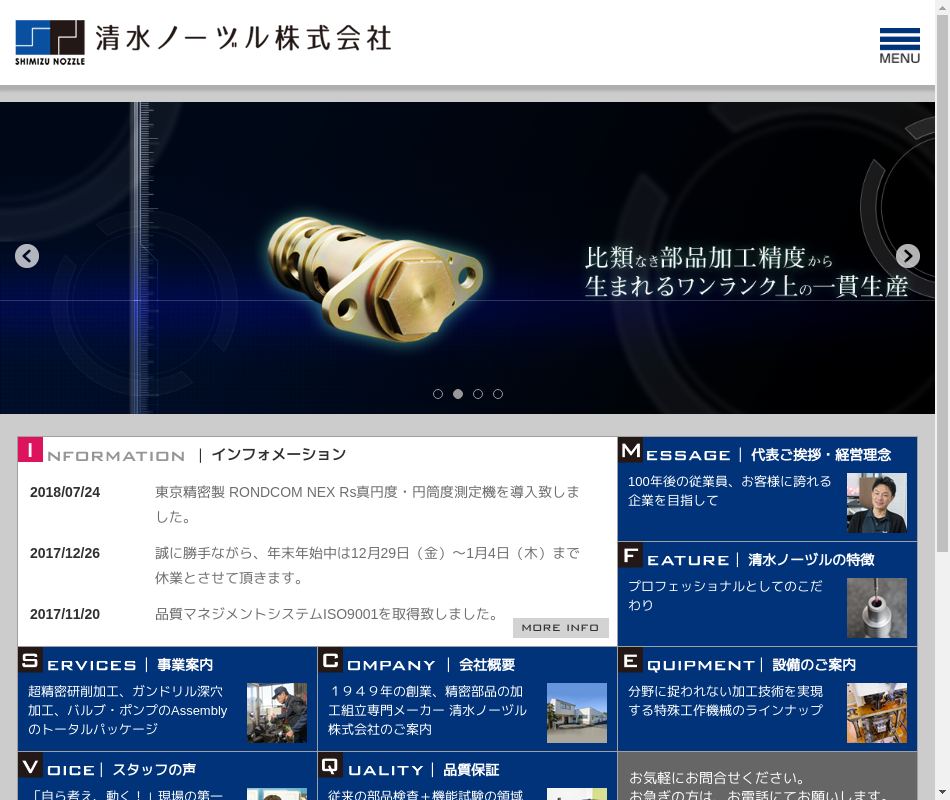Screen dimensions: 950x800
Task: Click the nozzle part thumbnail in Feature
Action: 876,608
